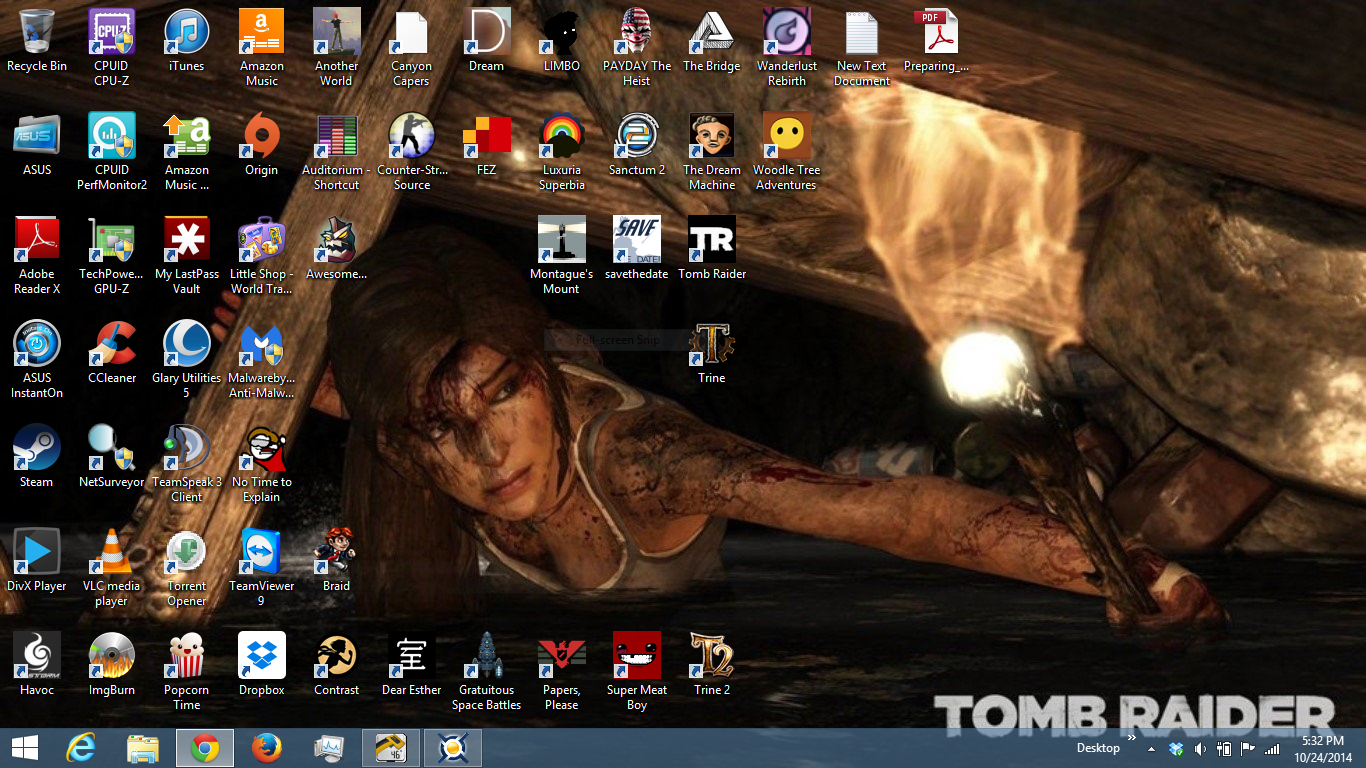Select Luxuria Superbia shortcut
The height and width of the screenshot is (768, 1366).
[562, 136]
